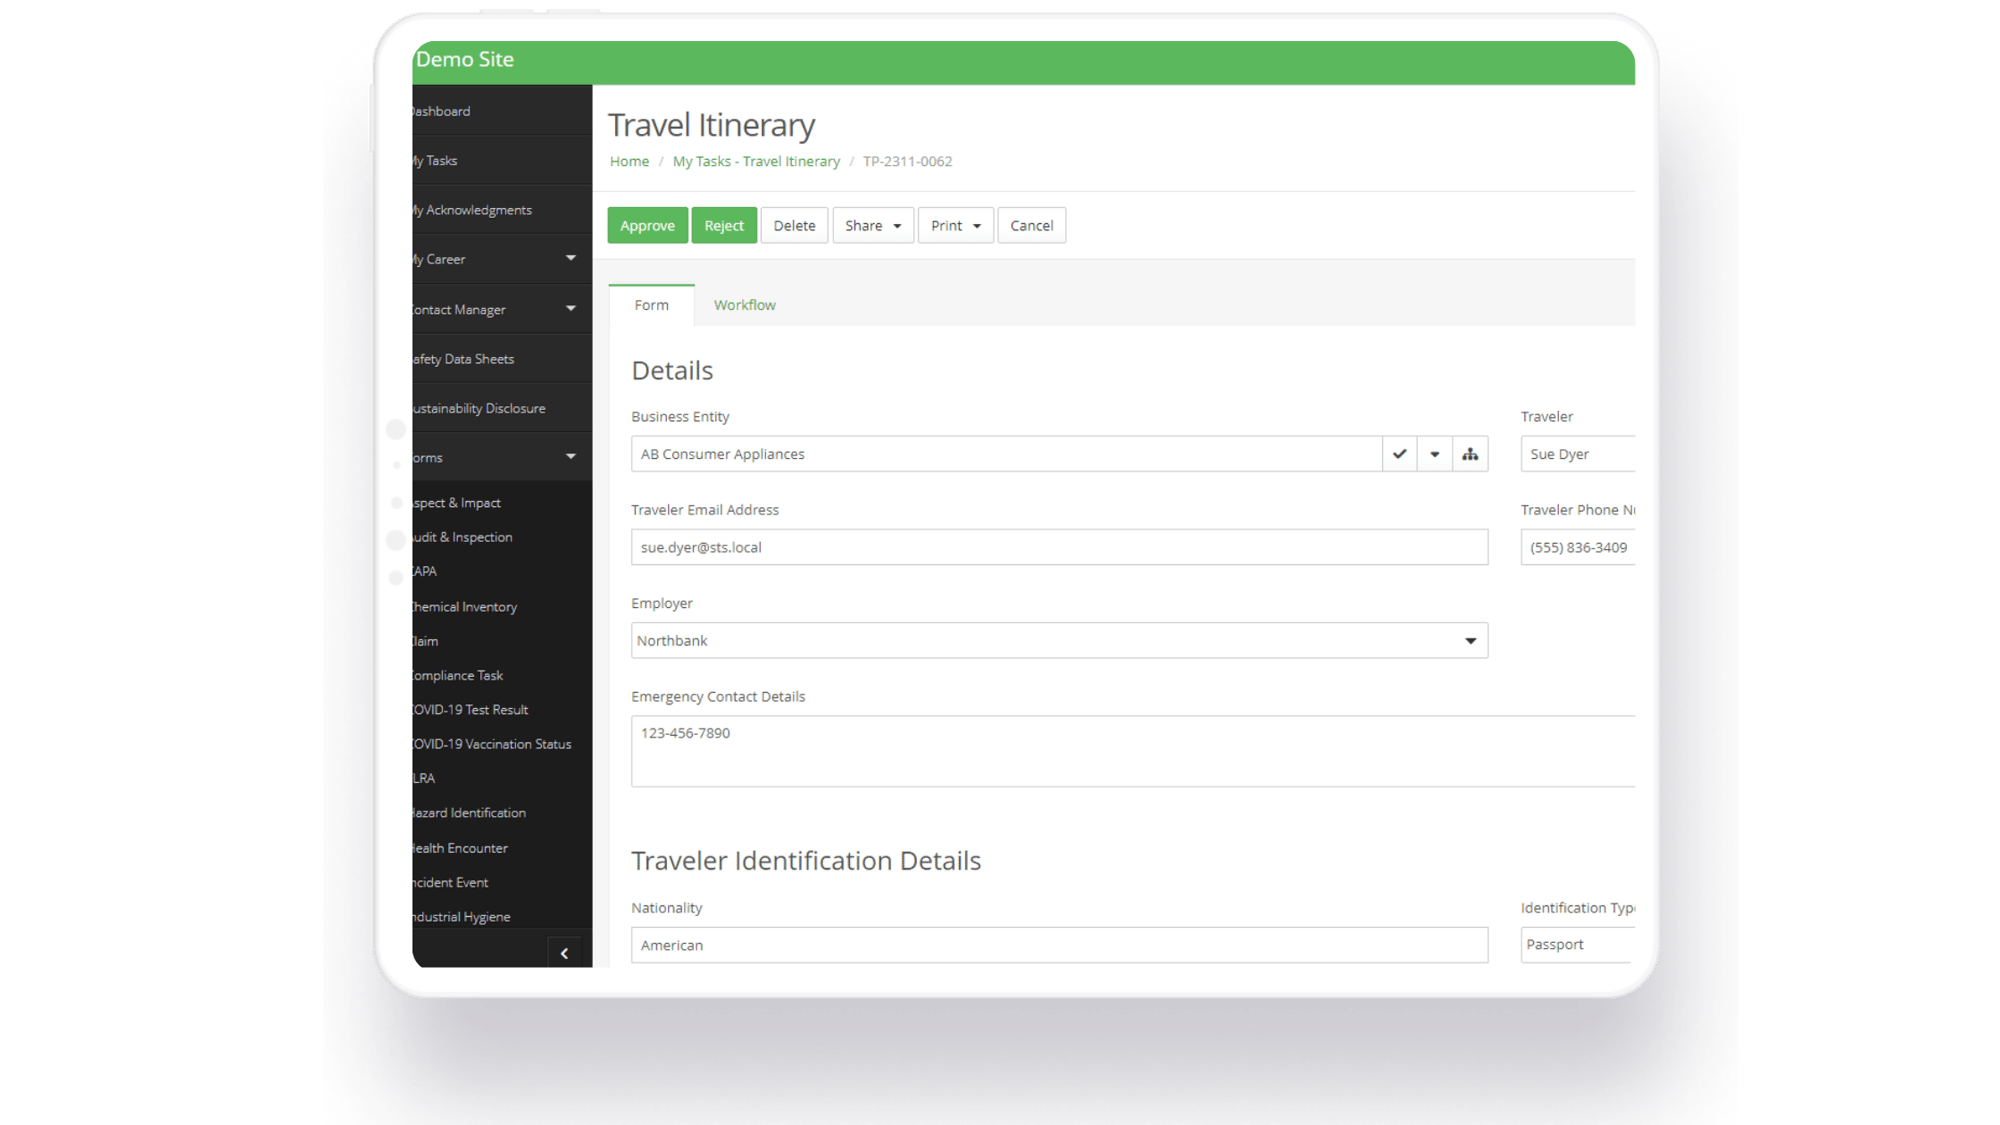Screen dimensions: 2000x1125
Task: Open My Tasks - Travel Itinerary breadcrumb
Action: (x=756, y=161)
